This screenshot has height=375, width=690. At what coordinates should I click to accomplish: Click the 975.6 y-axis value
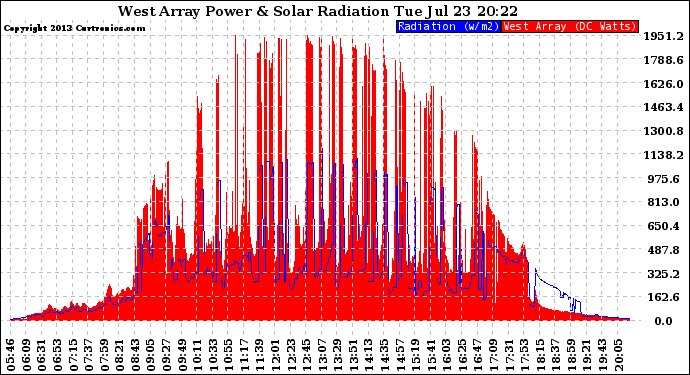click(664, 179)
